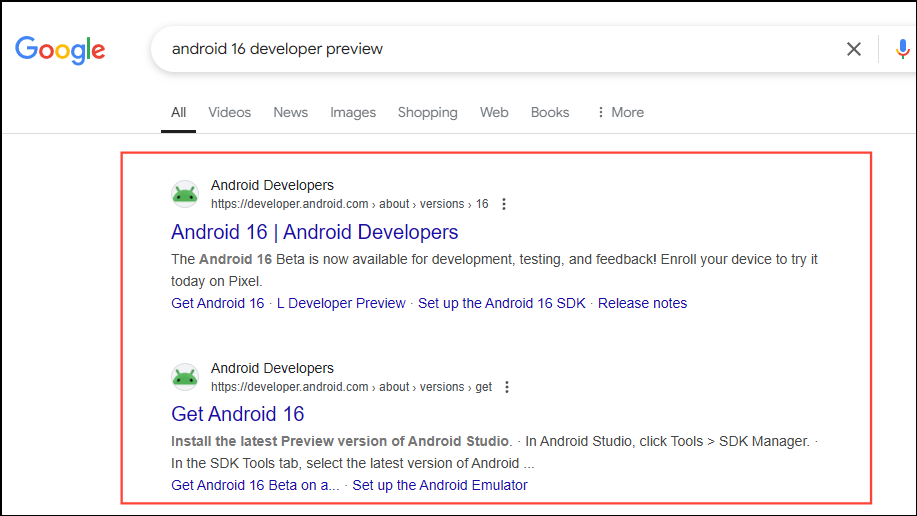Viewport: 917px width, 516px height.
Task: Open three-dot options for versions › 16 result
Action: [504, 204]
